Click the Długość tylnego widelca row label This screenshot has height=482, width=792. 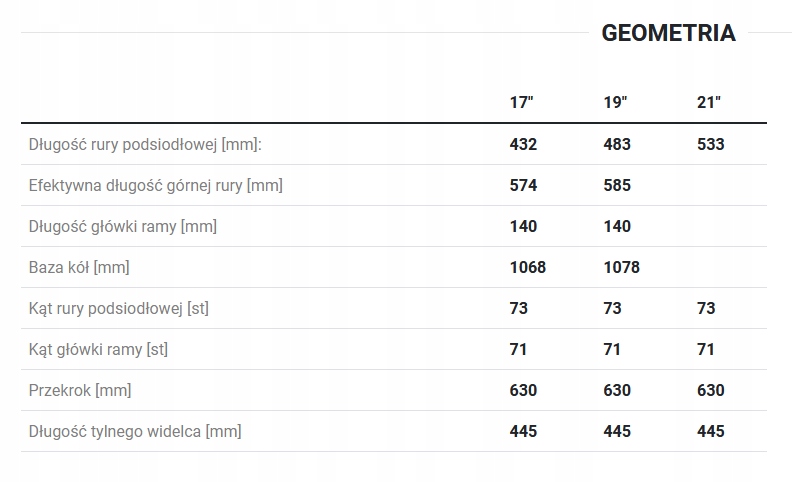(x=135, y=431)
